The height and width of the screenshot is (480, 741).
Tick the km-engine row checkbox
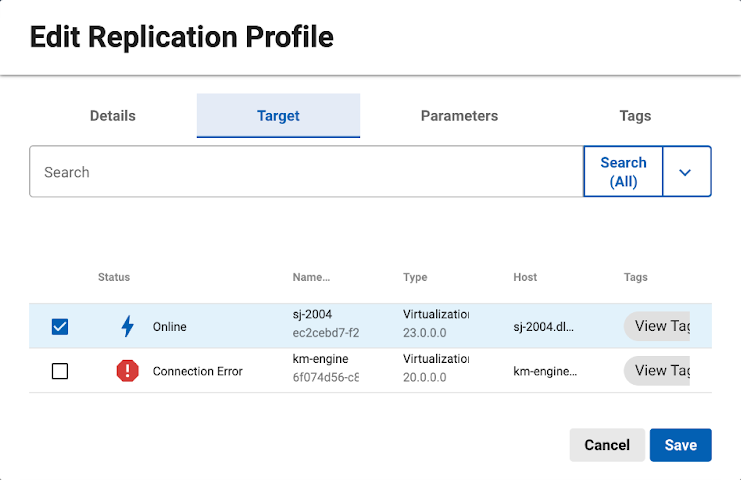[60, 371]
